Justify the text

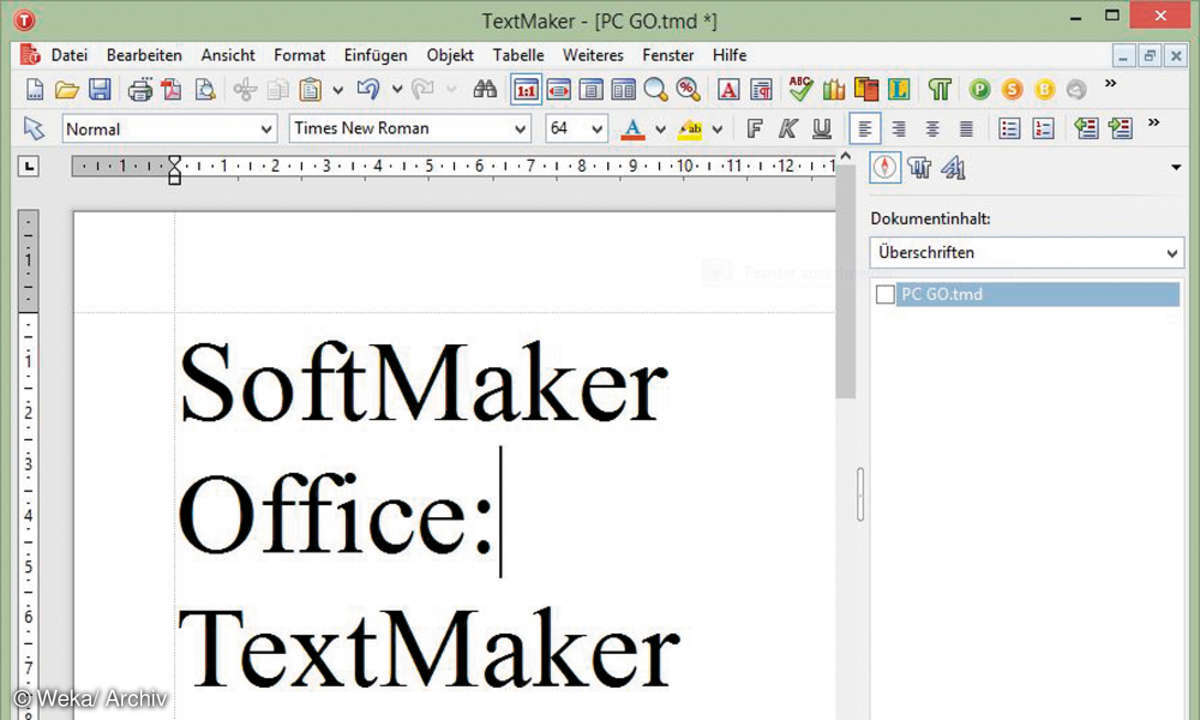(x=966, y=129)
